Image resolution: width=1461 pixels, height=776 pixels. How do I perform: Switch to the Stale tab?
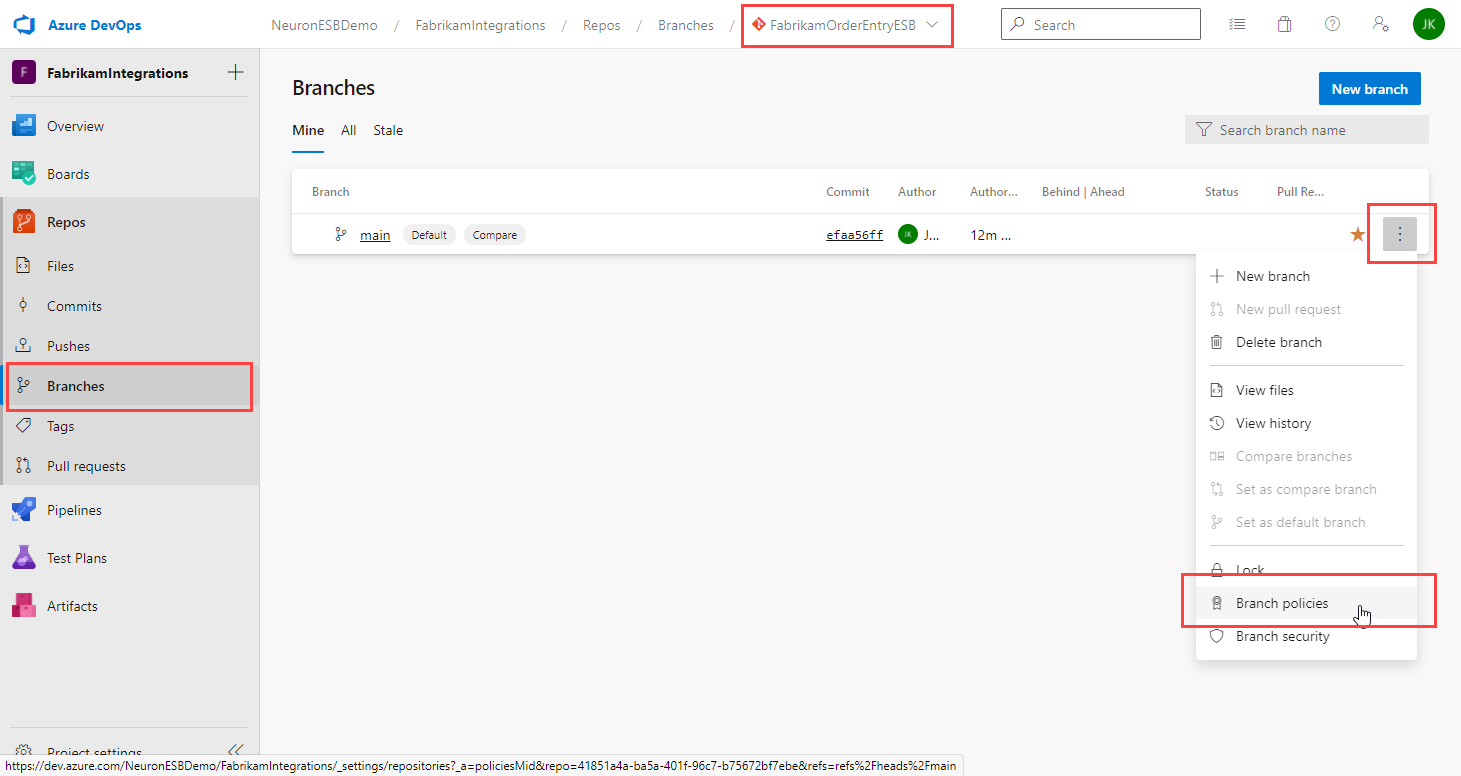[x=388, y=130]
